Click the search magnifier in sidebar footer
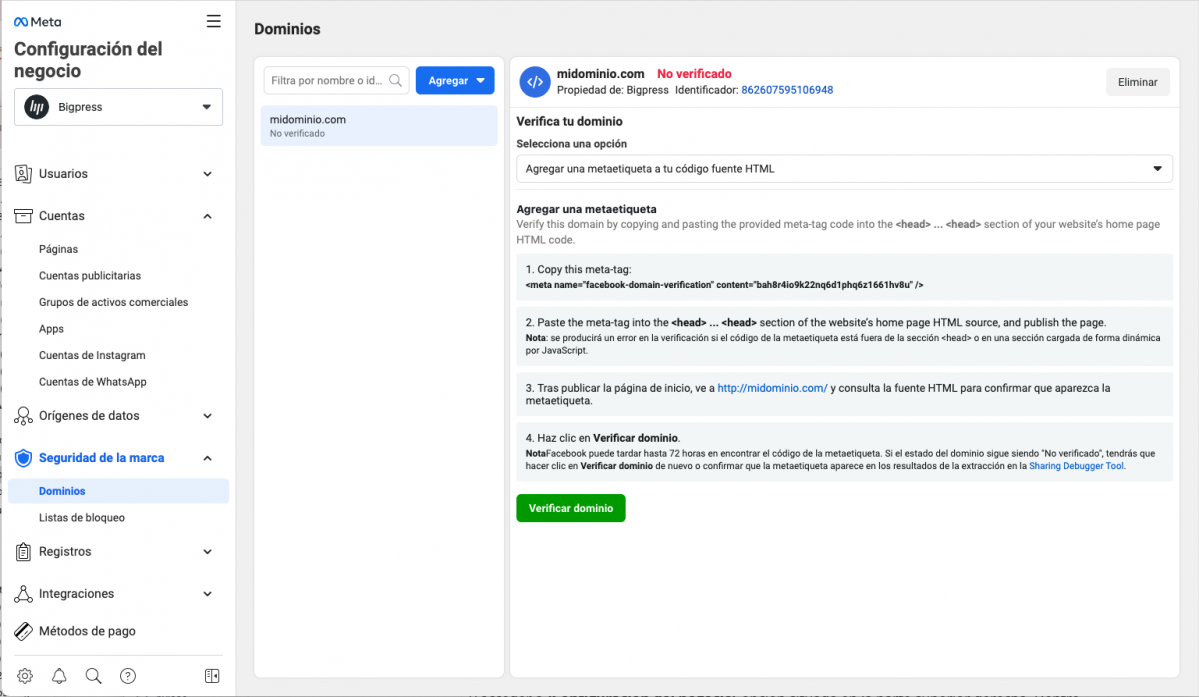 pos(93,676)
